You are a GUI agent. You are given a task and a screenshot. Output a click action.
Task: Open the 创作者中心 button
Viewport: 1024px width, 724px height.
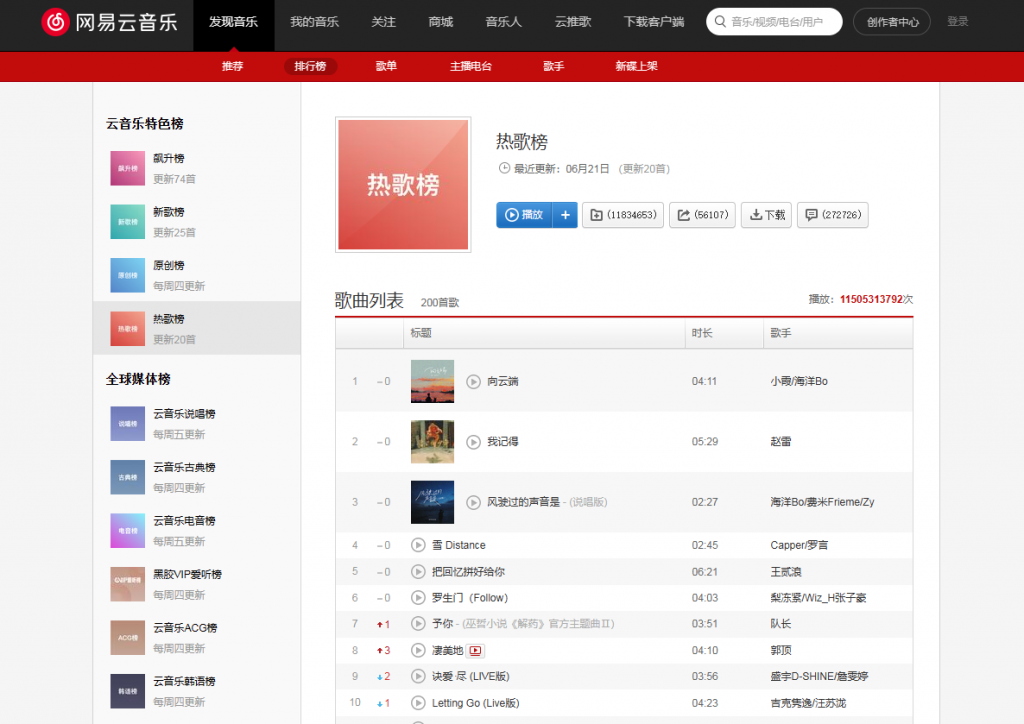[892, 22]
